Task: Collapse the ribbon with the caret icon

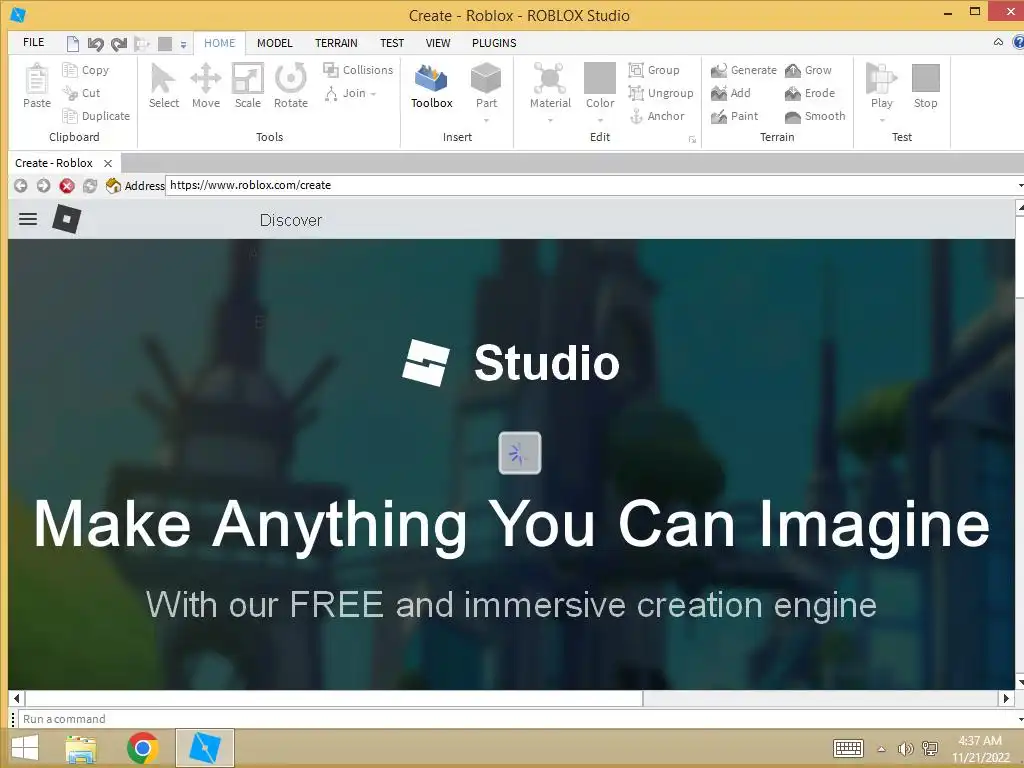Action: point(998,42)
